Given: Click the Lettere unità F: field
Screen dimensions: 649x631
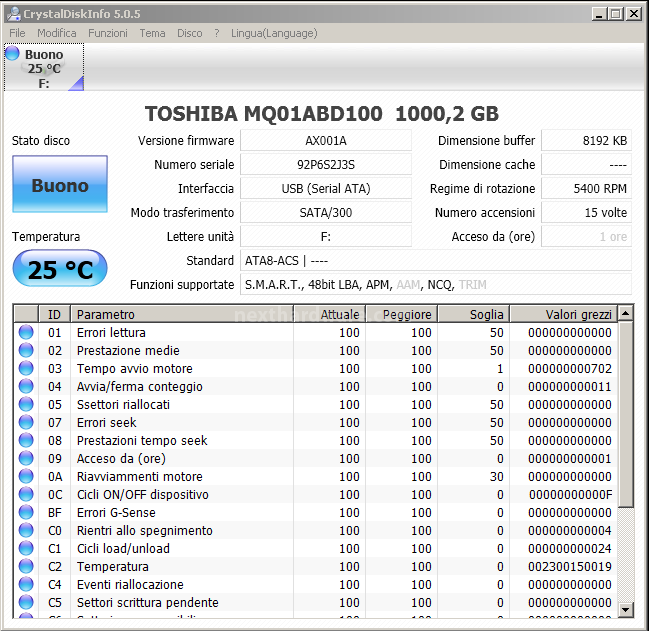Looking at the screenshot, I should point(326,237).
